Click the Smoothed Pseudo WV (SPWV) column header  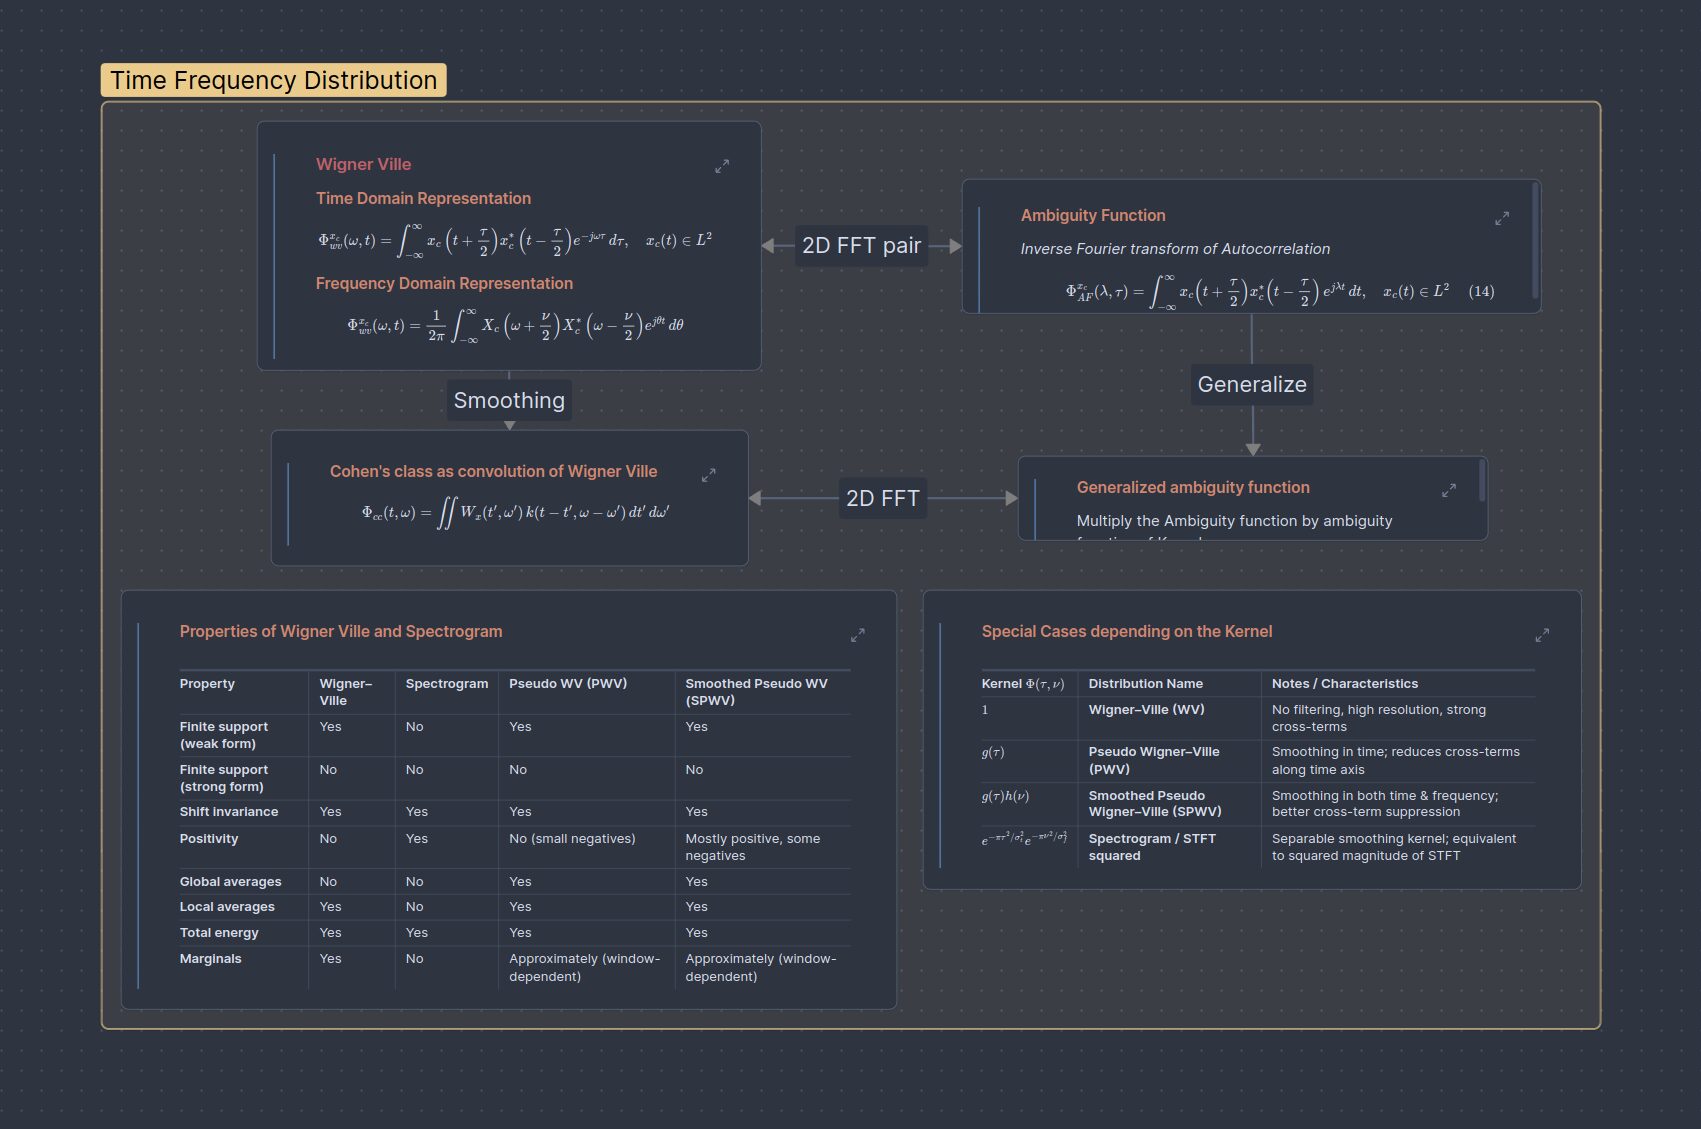[x=756, y=692]
